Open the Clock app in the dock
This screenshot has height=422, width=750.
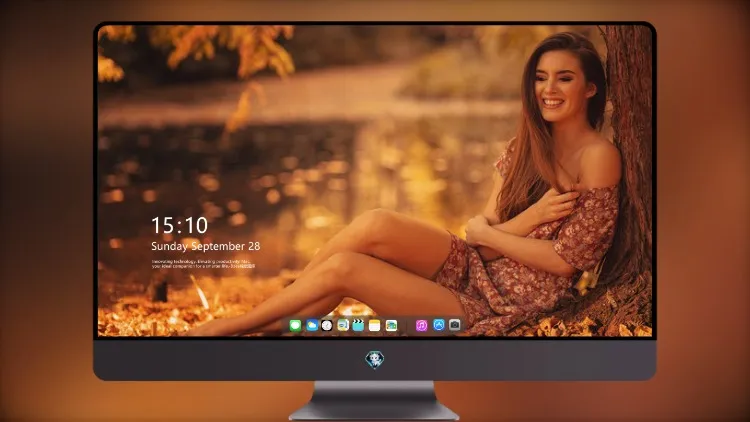(327, 326)
